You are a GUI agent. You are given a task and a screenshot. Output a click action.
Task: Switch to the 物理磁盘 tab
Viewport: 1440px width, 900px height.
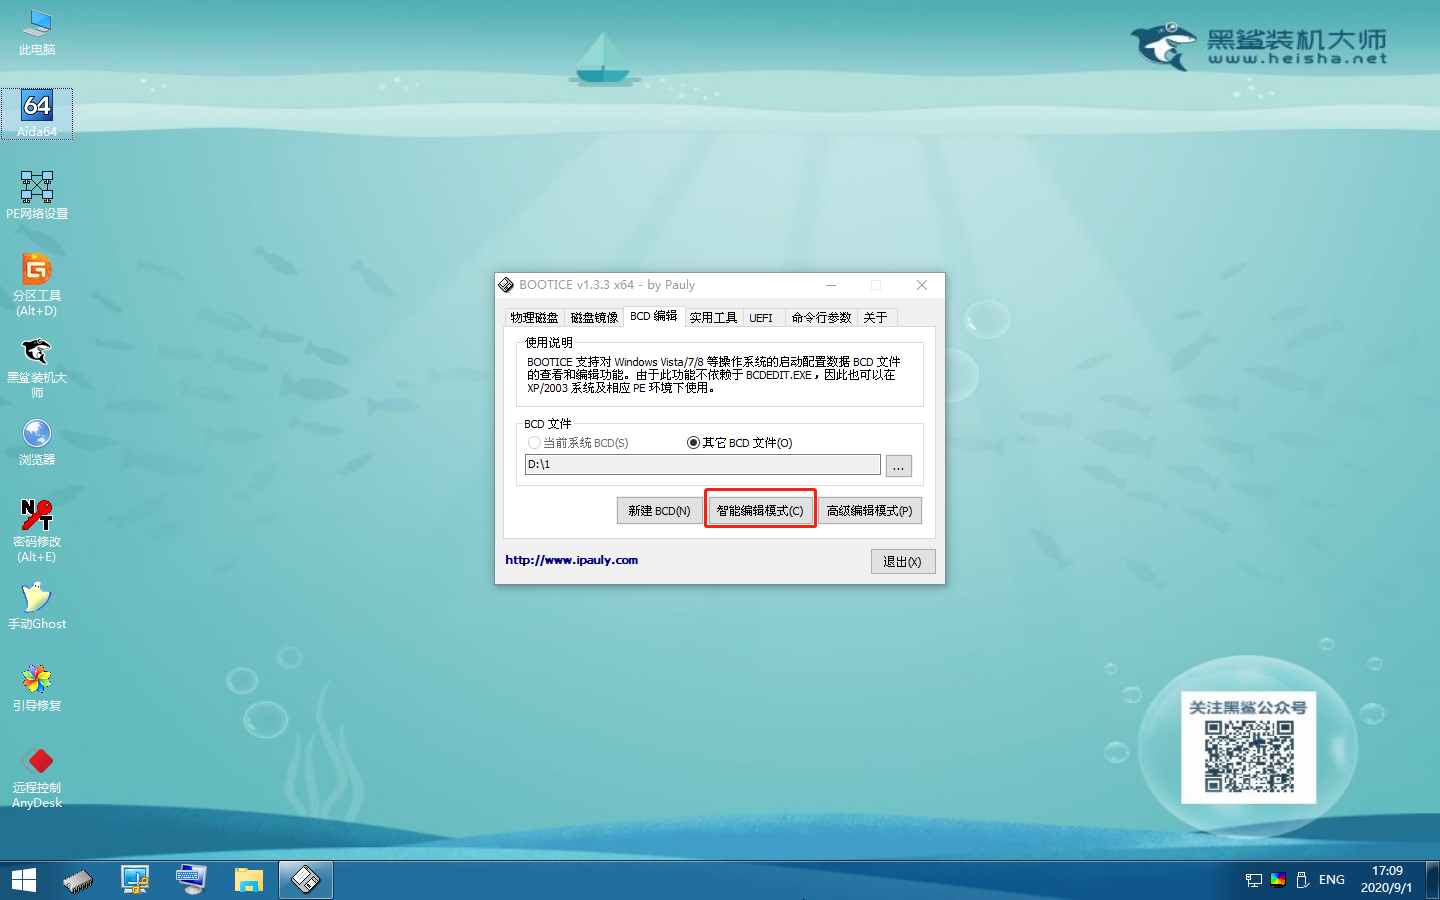534,318
